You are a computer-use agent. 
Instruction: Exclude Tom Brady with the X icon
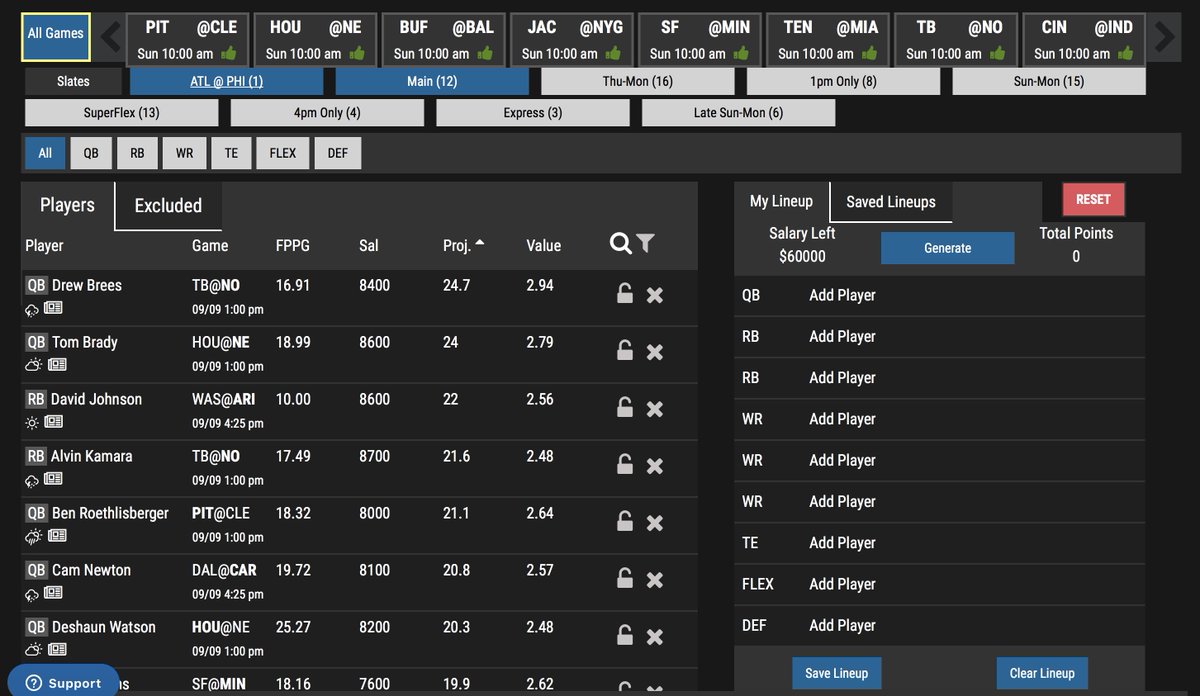[x=655, y=352]
